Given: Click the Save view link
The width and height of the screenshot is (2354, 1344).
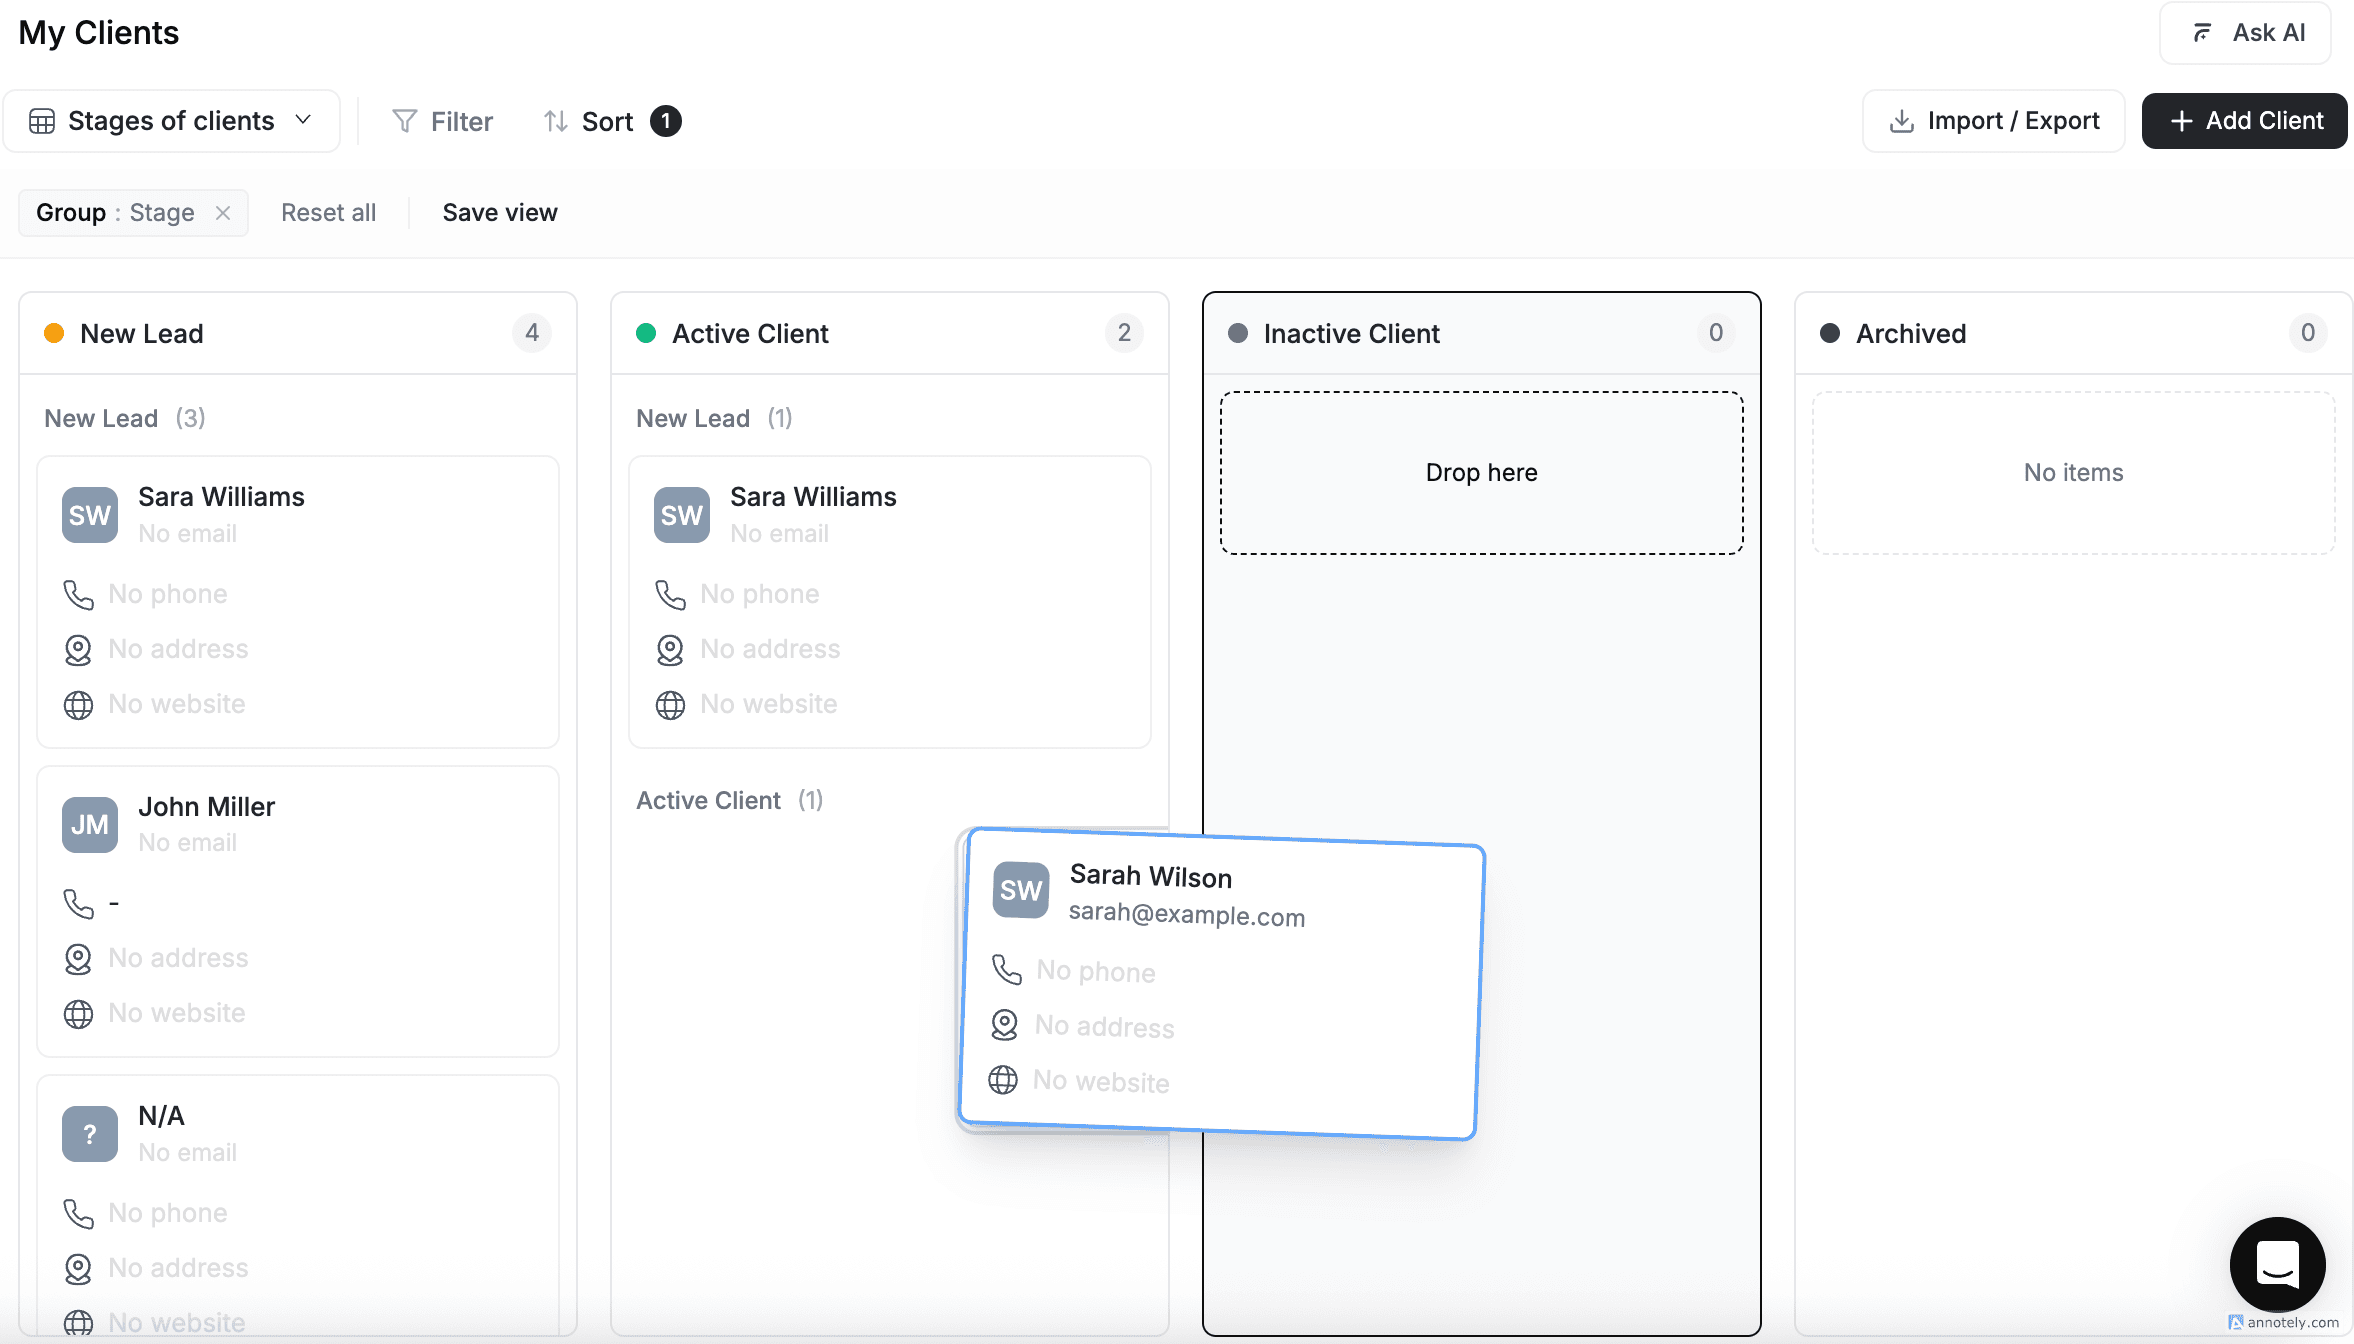Looking at the screenshot, I should (500, 212).
